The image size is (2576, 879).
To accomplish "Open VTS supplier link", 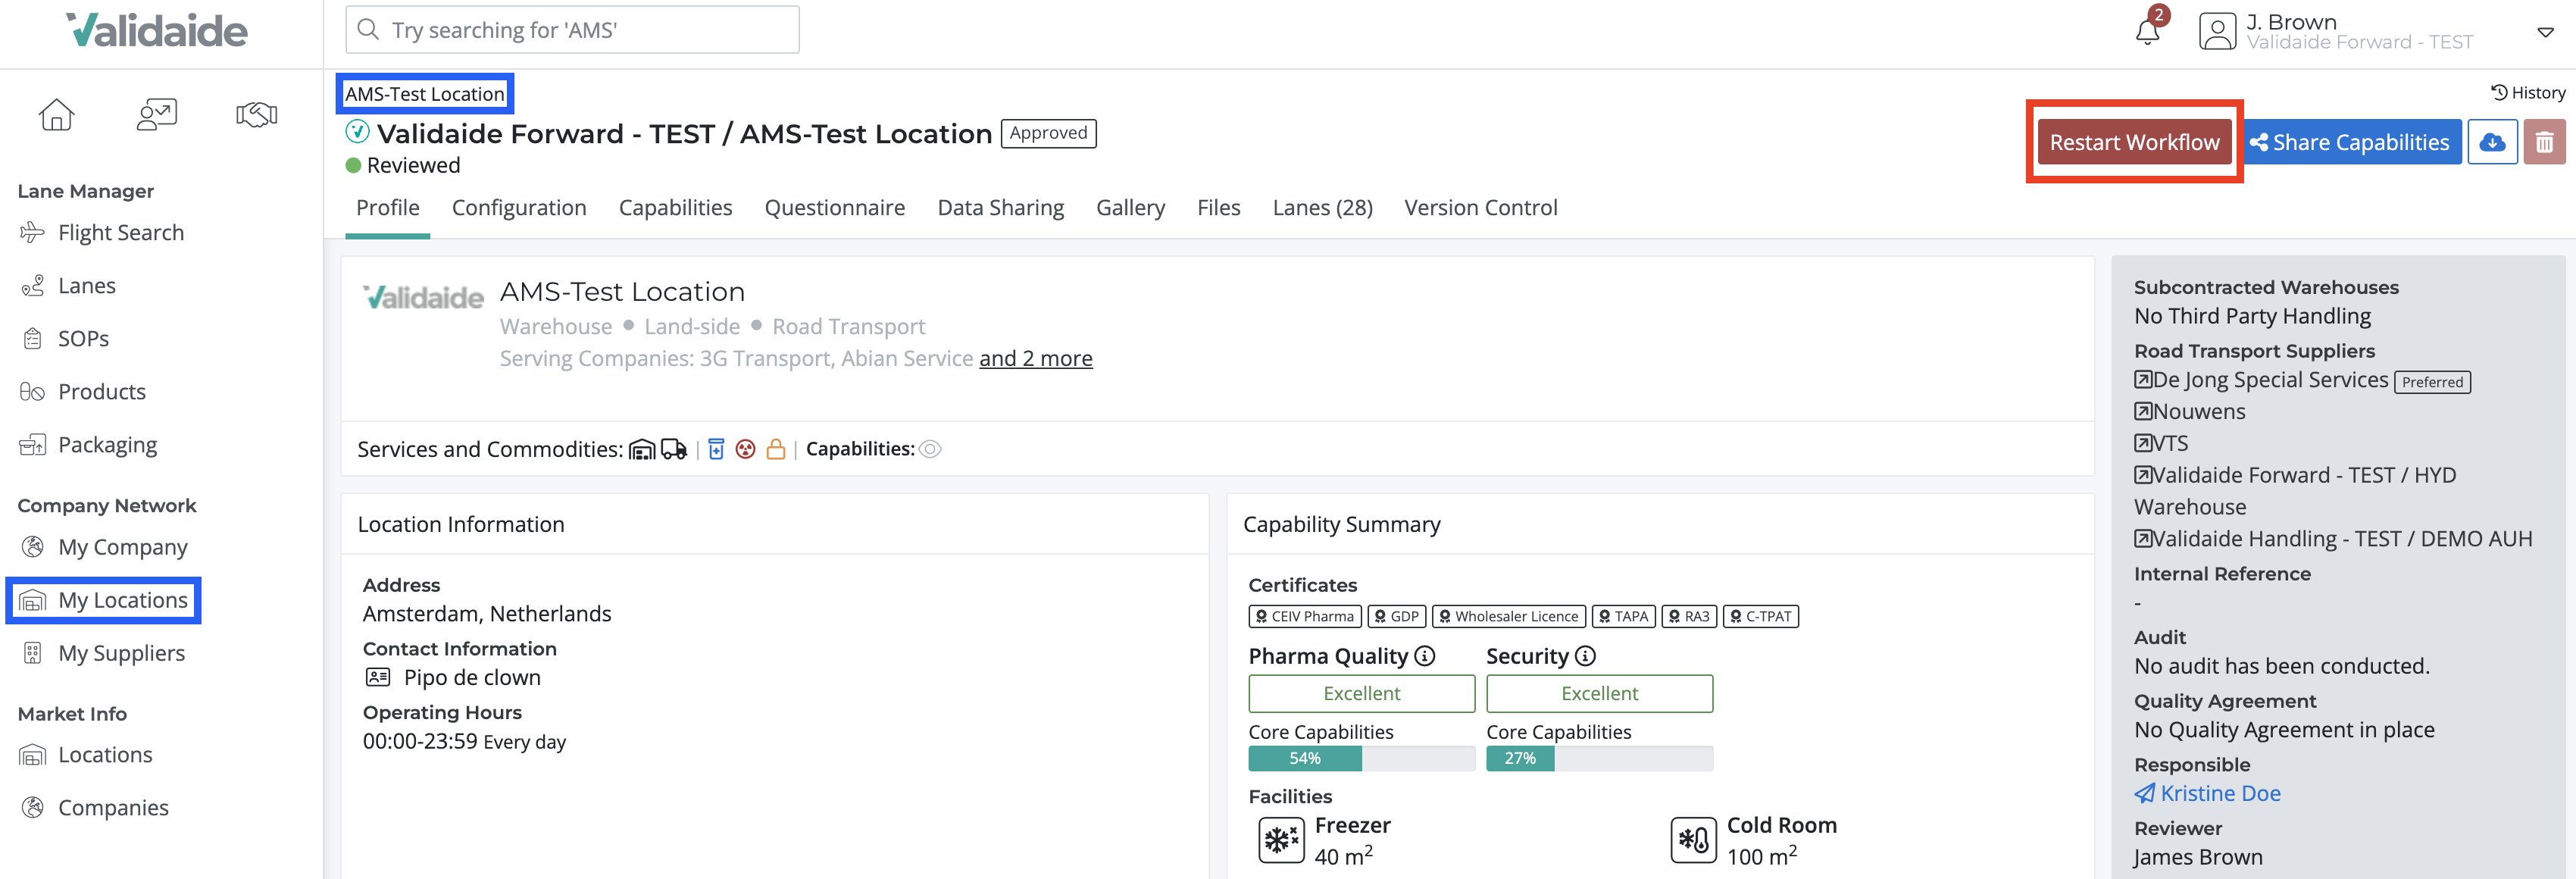I will (x=2161, y=444).
